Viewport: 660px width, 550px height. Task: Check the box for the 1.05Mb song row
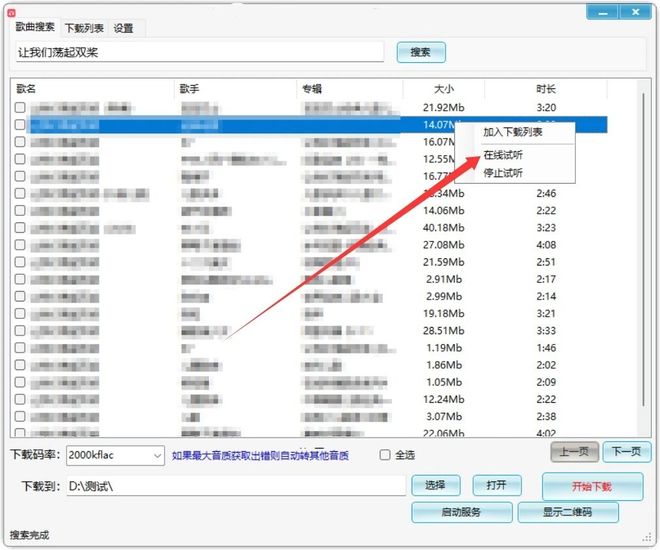click(20, 382)
